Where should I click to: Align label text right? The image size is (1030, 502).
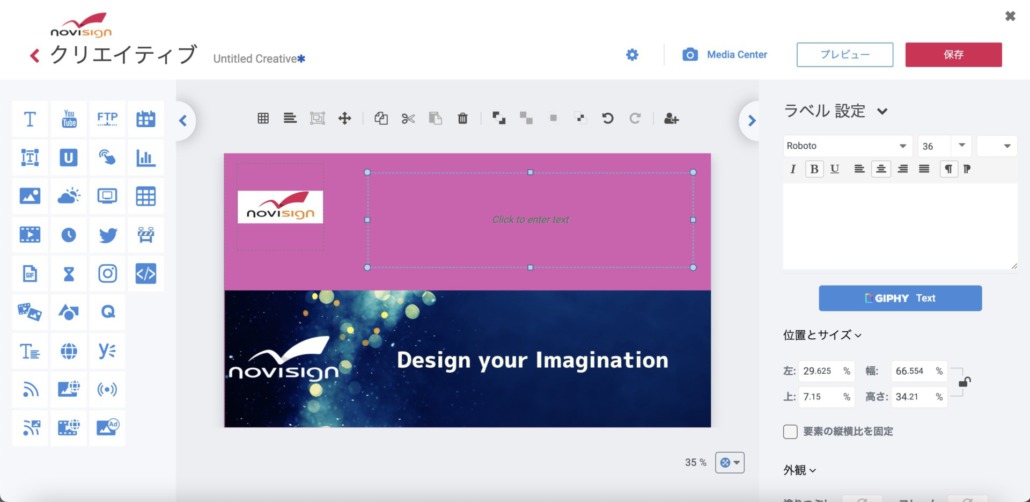point(903,169)
